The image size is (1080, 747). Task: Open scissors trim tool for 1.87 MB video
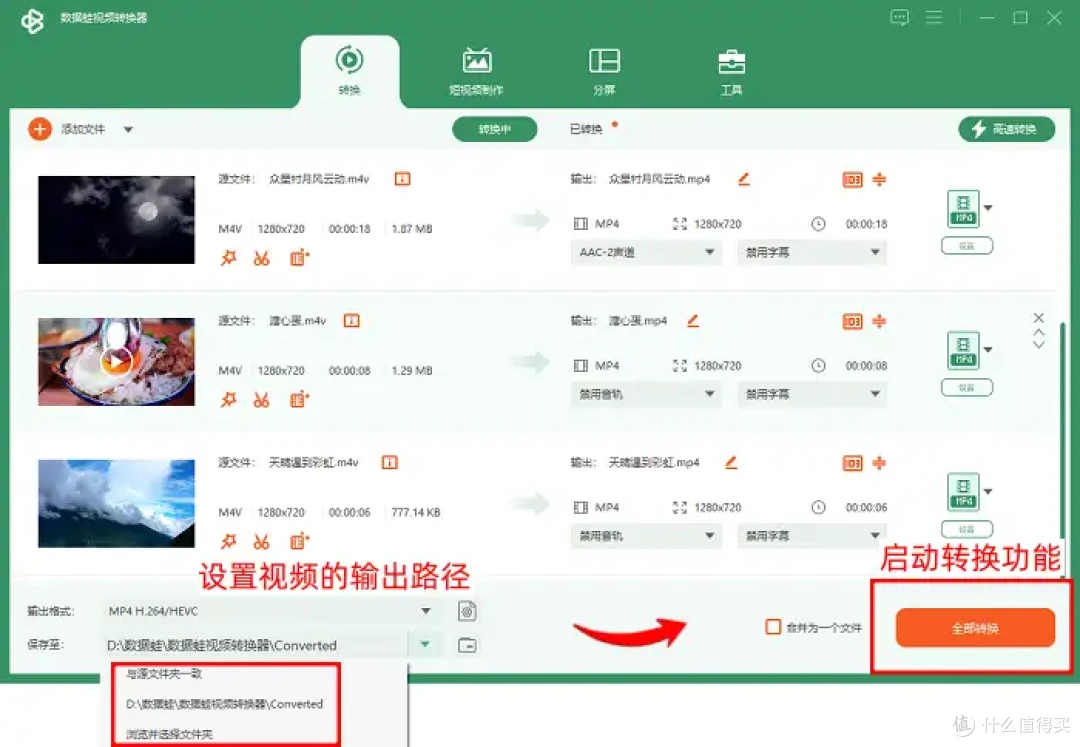[261, 258]
